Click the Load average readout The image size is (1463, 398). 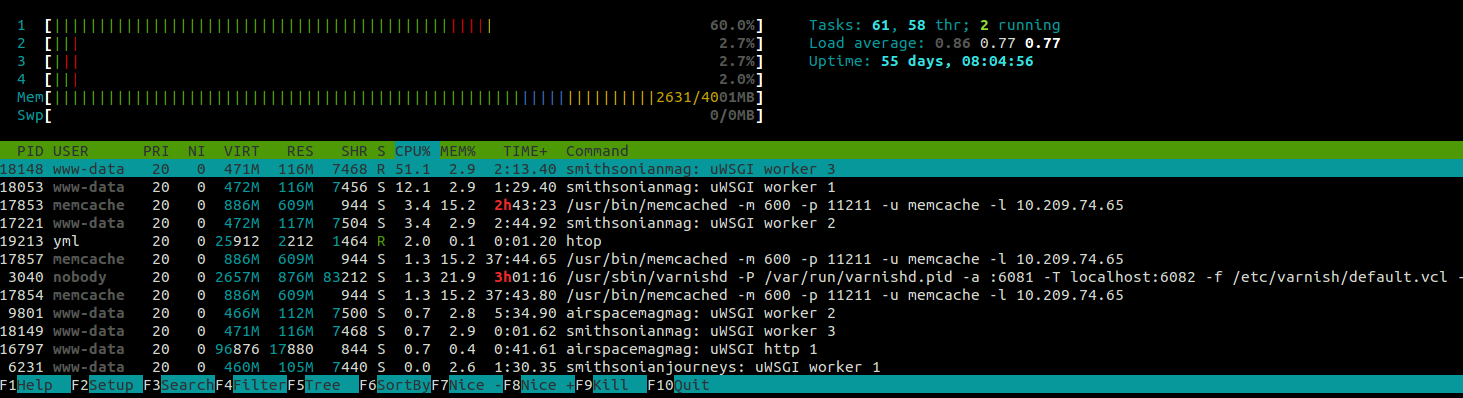tap(934, 43)
